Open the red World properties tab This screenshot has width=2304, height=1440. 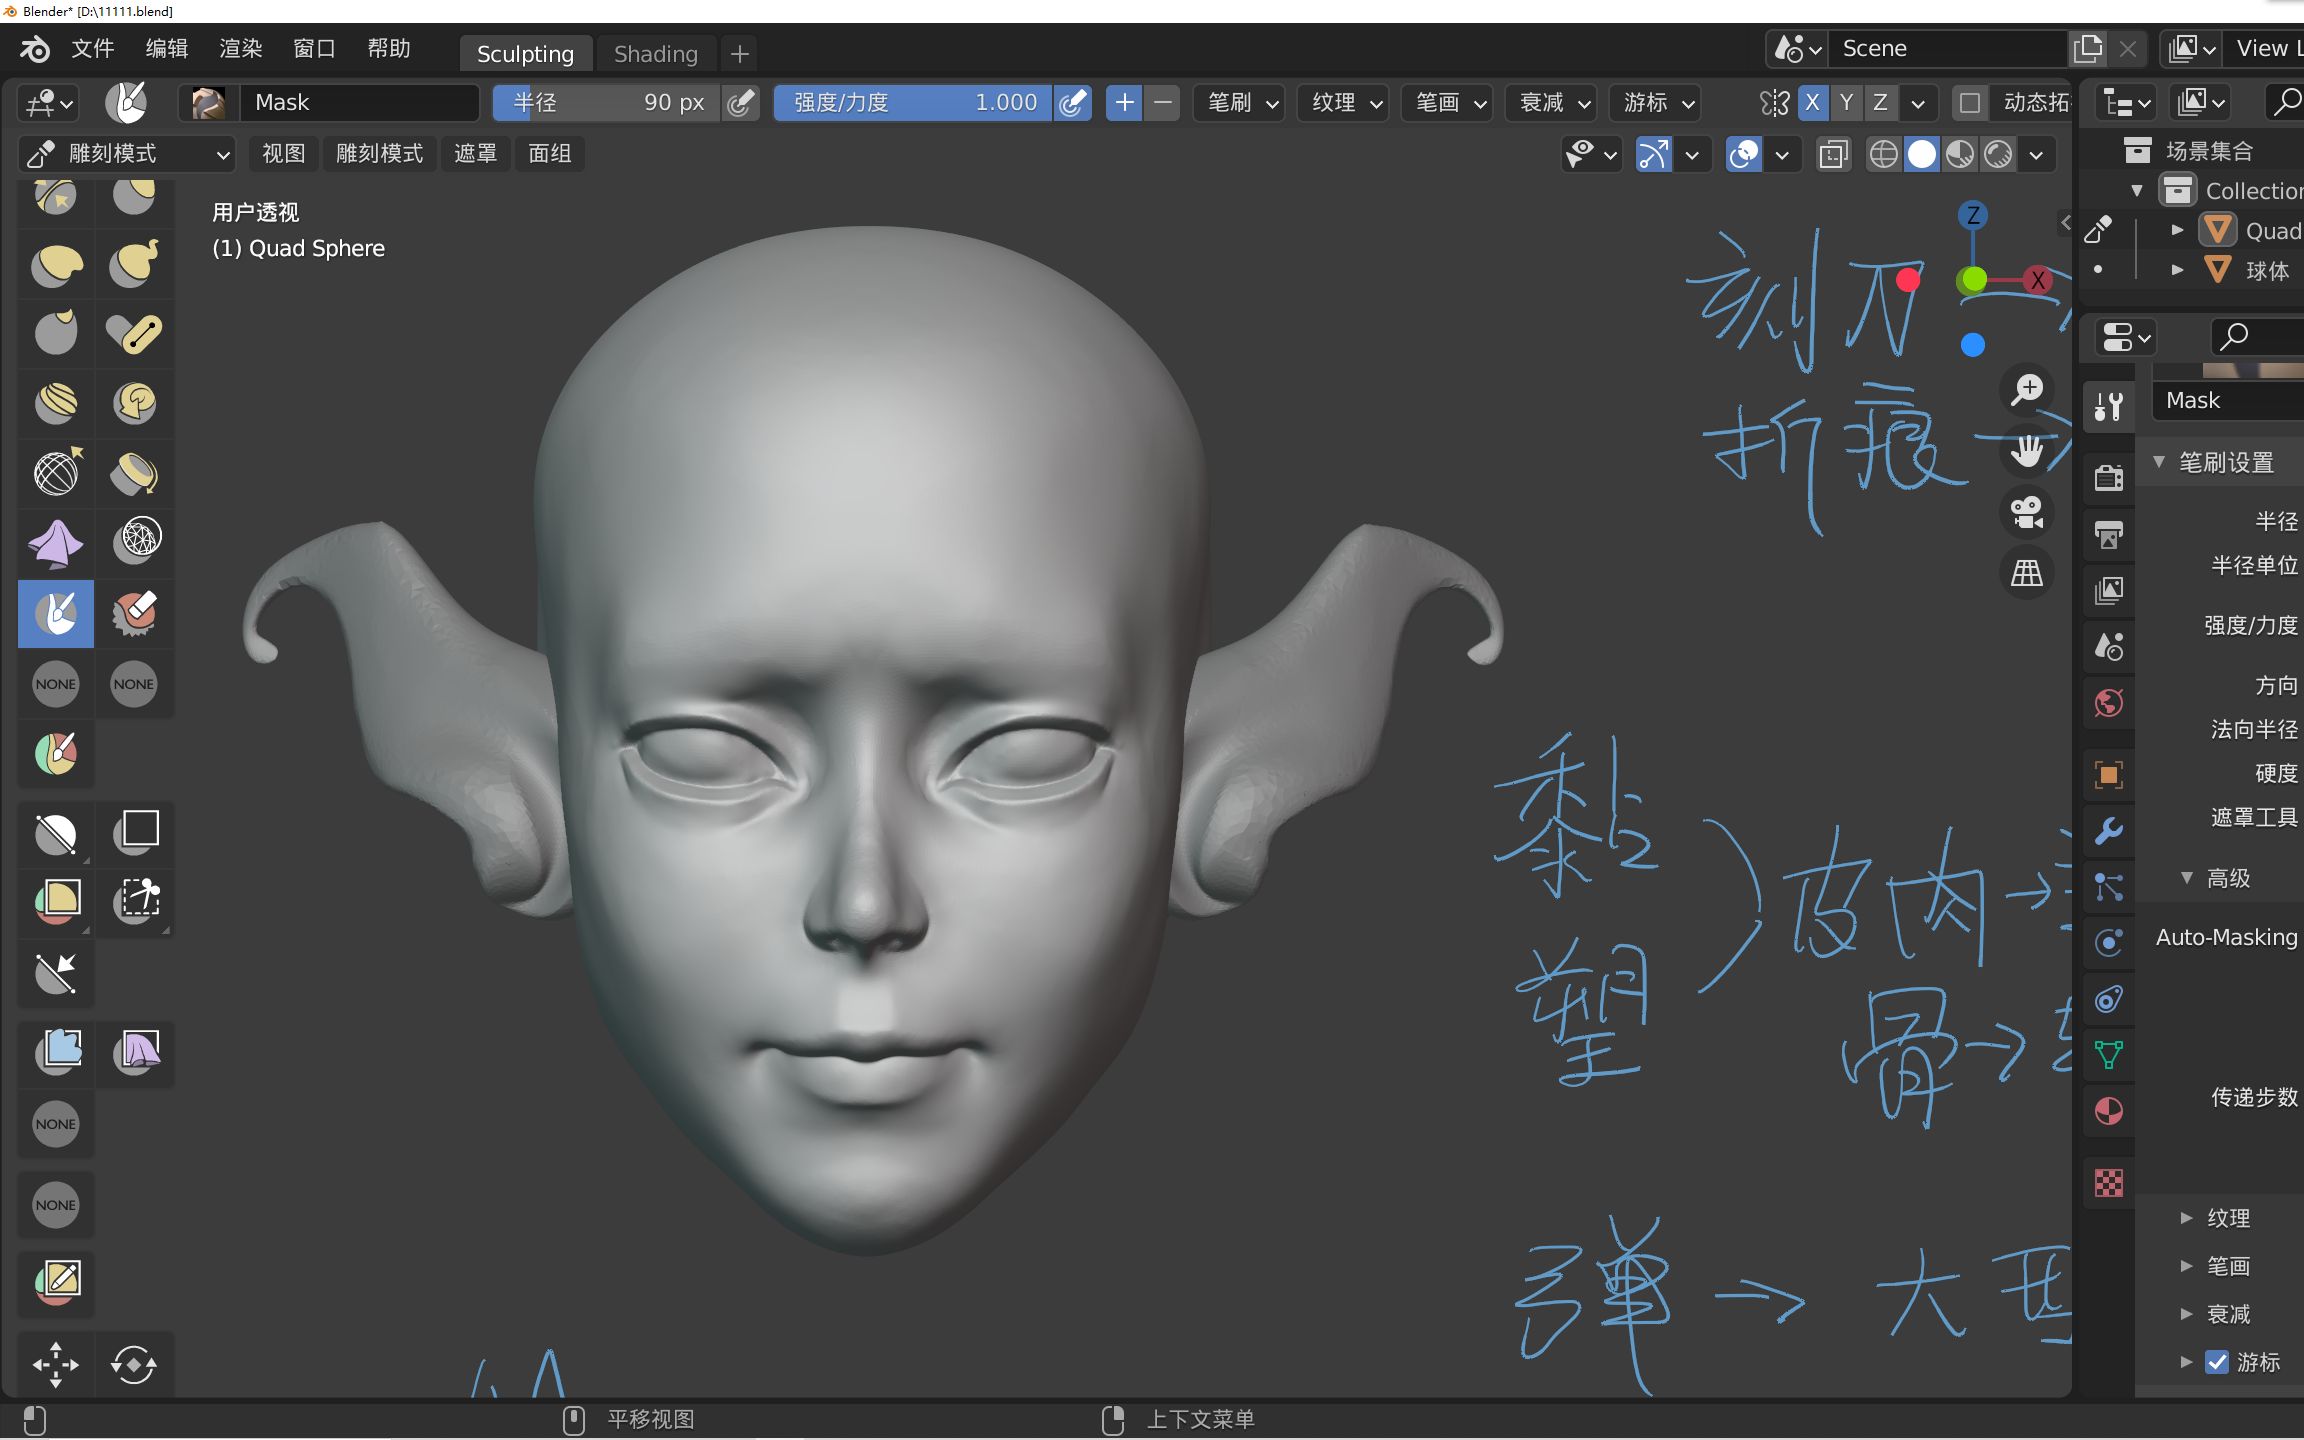click(2109, 703)
